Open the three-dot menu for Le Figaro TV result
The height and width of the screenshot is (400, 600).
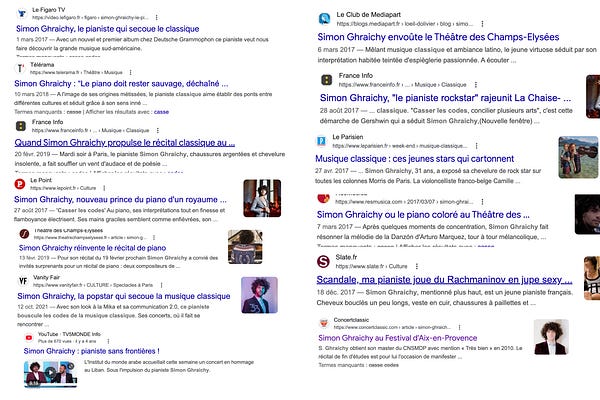157,17
